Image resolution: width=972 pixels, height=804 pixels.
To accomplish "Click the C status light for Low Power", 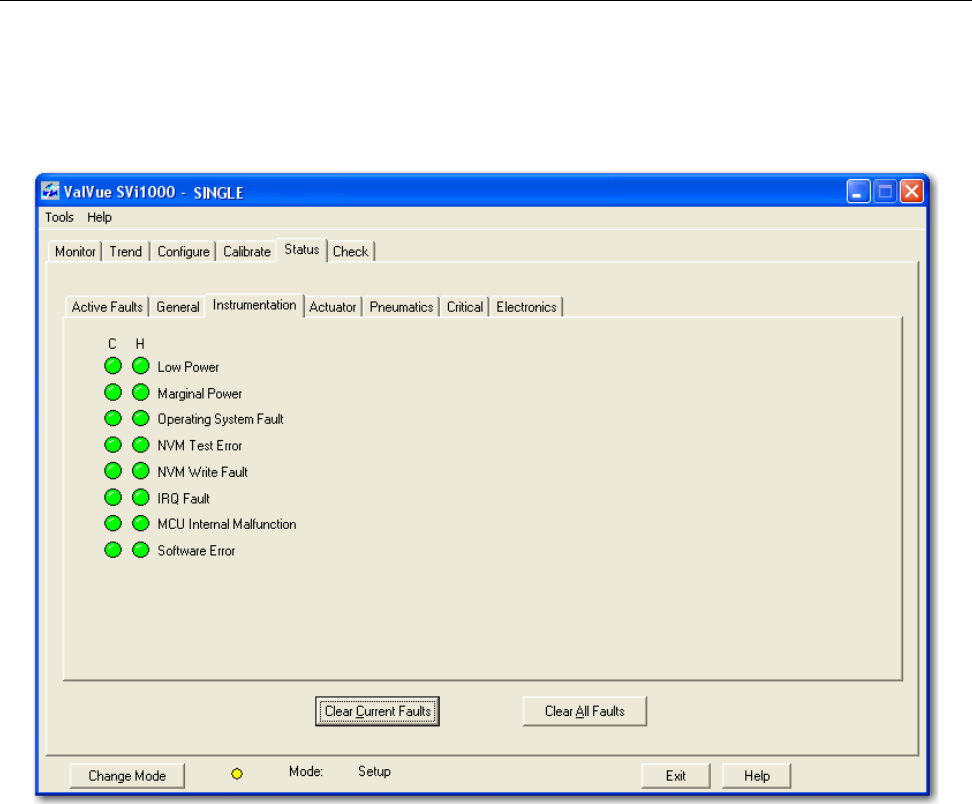I will point(113,366).
